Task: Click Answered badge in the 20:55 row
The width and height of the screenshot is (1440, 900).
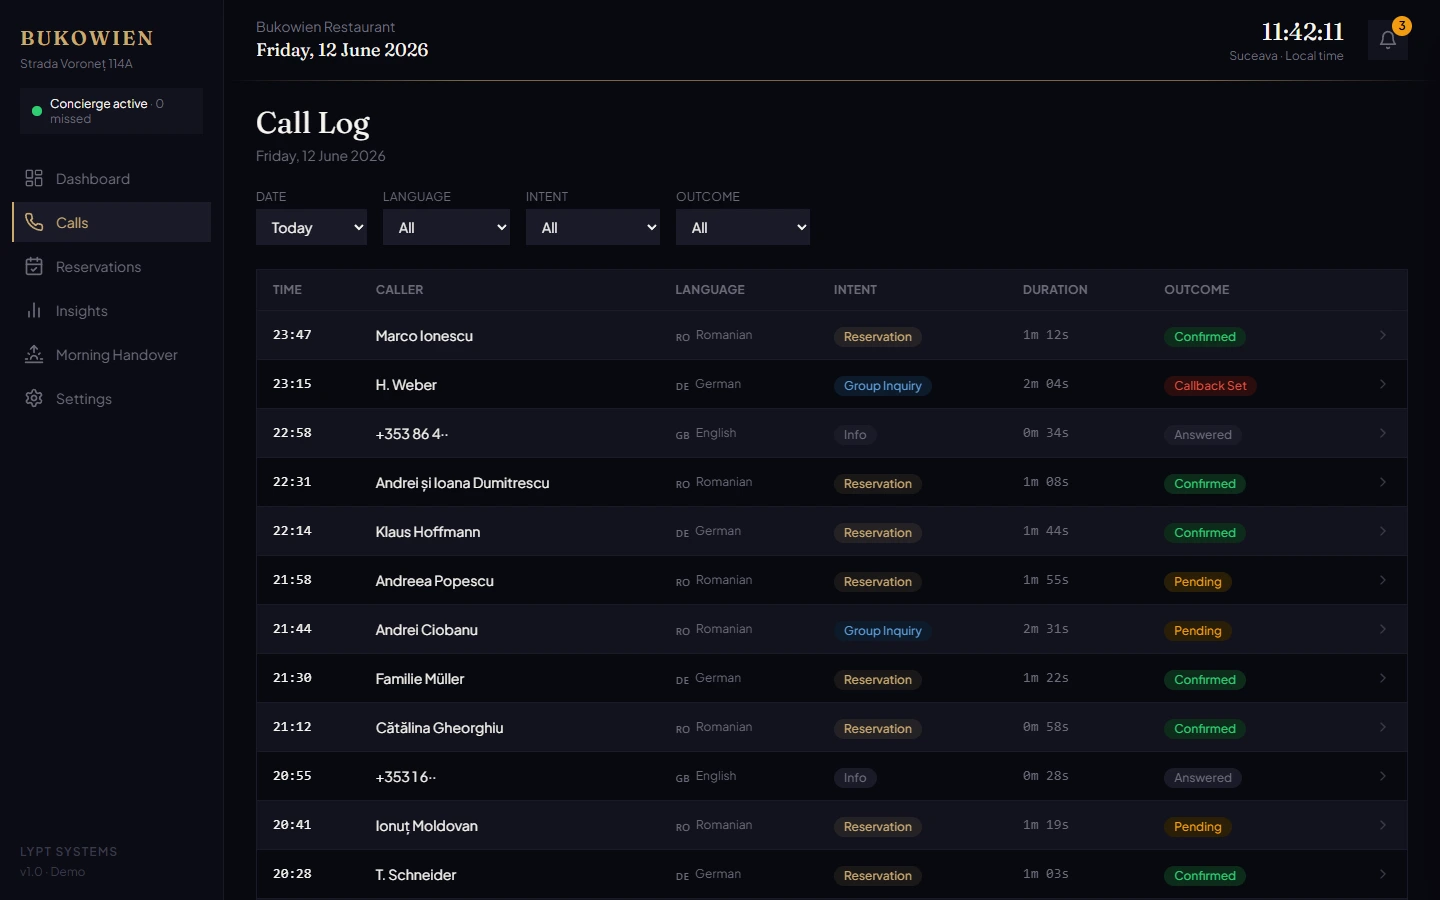Action: coord(1203,778)
